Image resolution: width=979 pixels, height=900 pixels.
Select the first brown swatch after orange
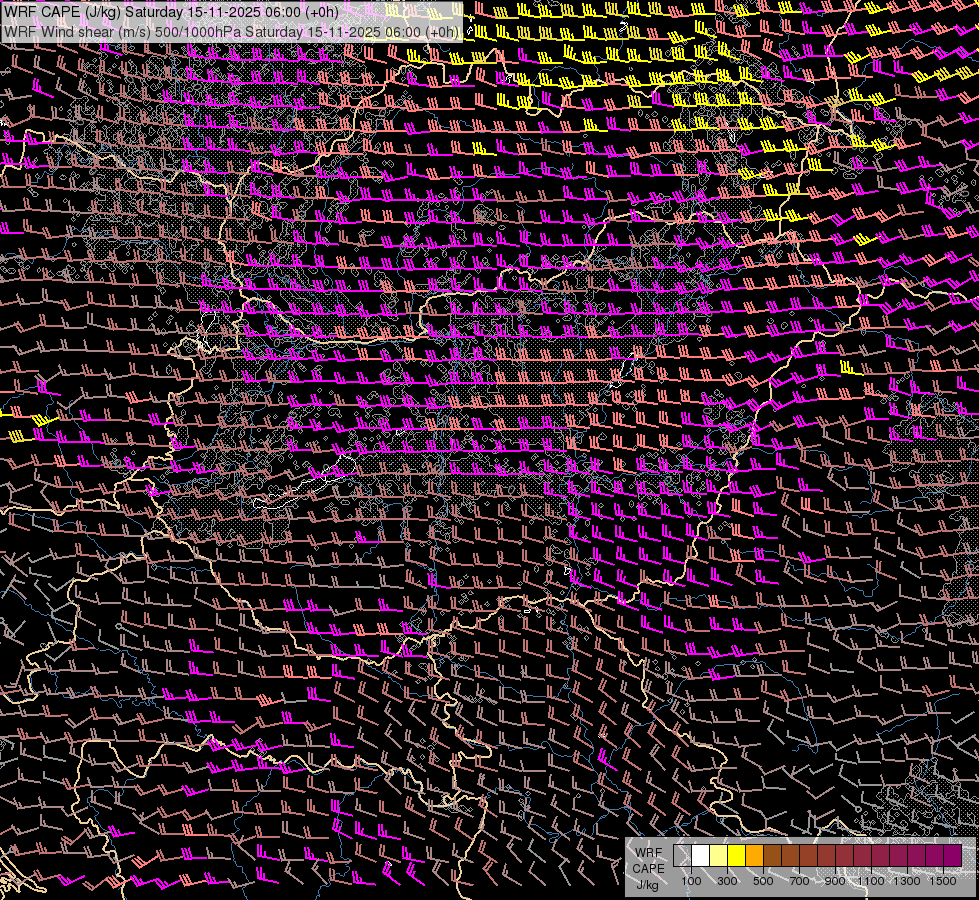pos(772,856)
